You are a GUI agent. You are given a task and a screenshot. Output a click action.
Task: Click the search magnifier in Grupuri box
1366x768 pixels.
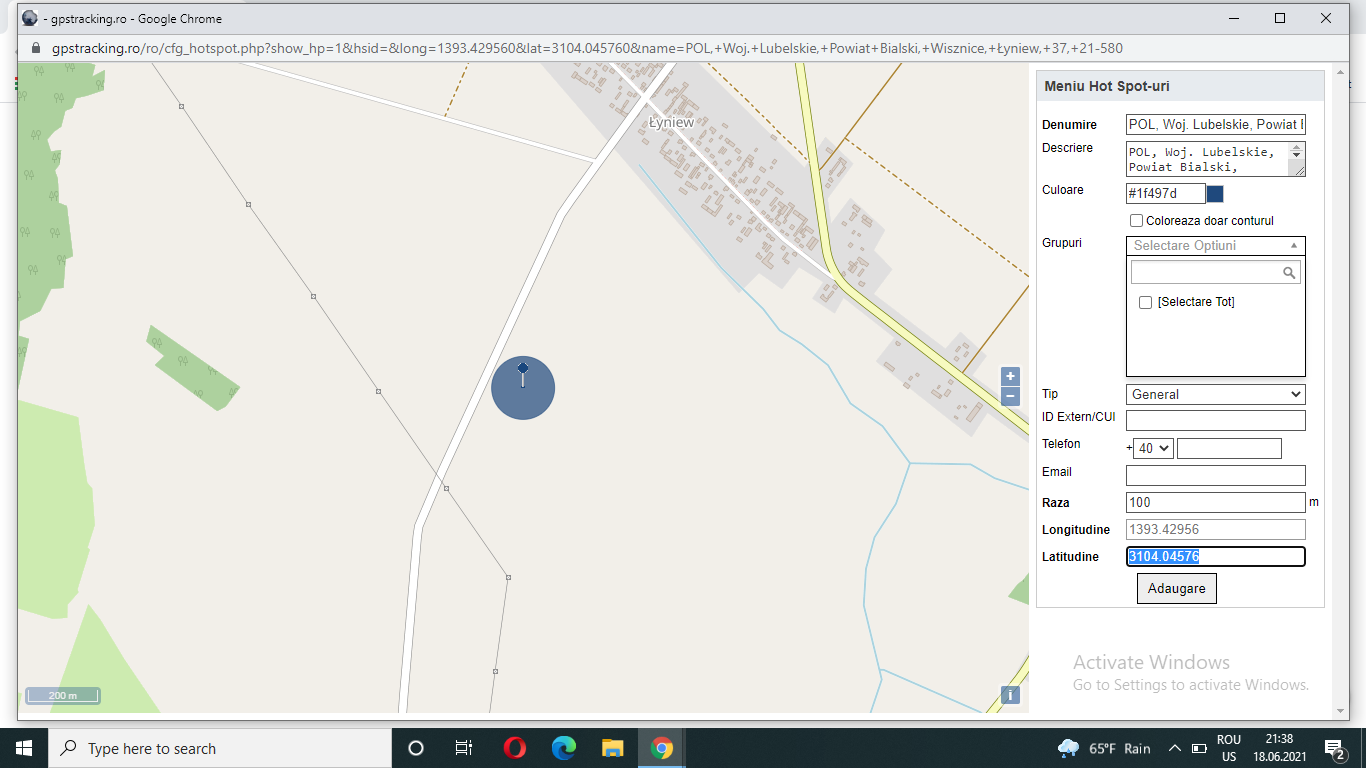pos(1289,273)
